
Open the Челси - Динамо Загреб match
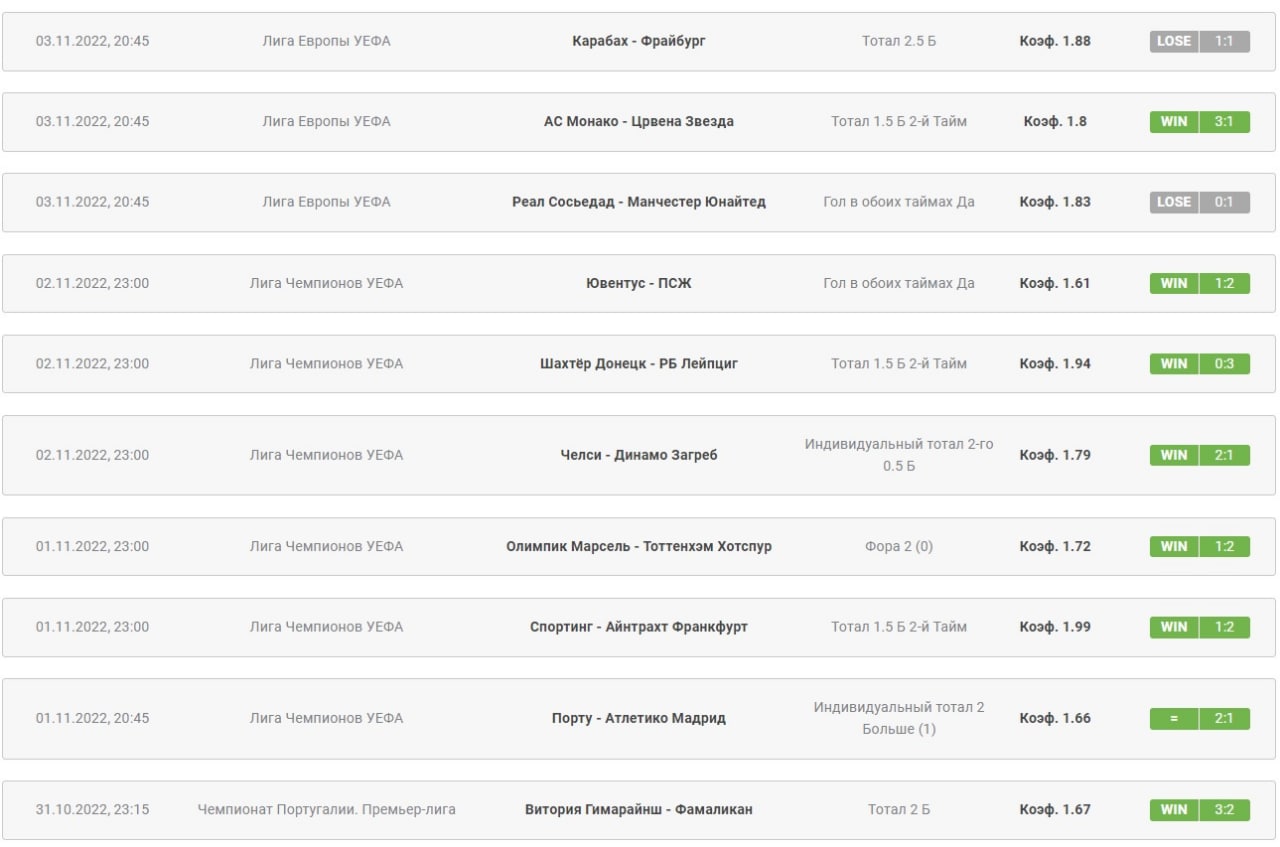638,455
